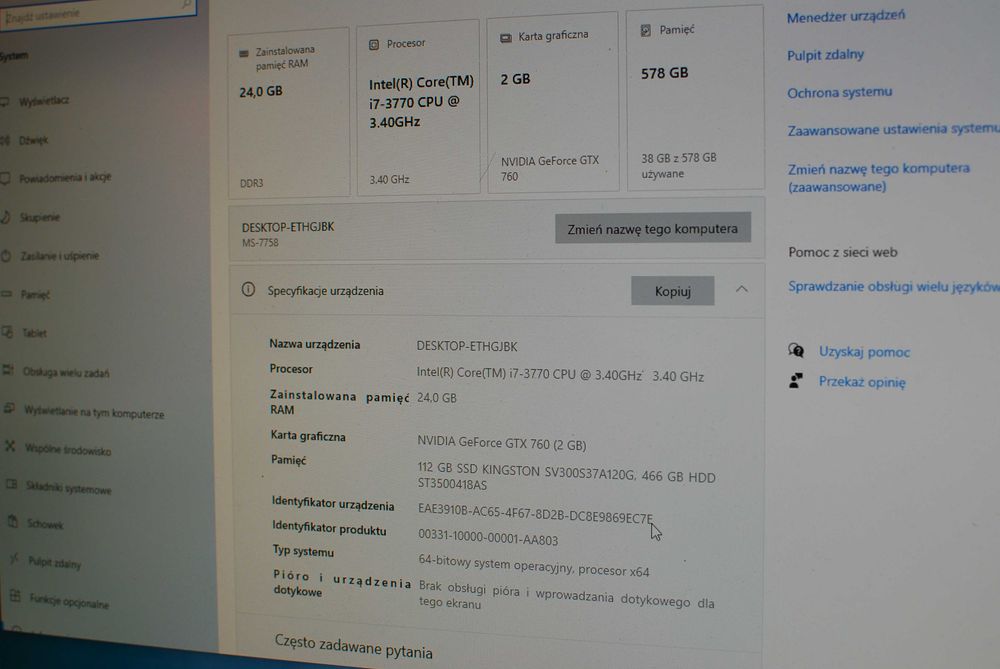Click the 578 GB Pamięć card
The image size is (1000, 669).
pos(695,98)
